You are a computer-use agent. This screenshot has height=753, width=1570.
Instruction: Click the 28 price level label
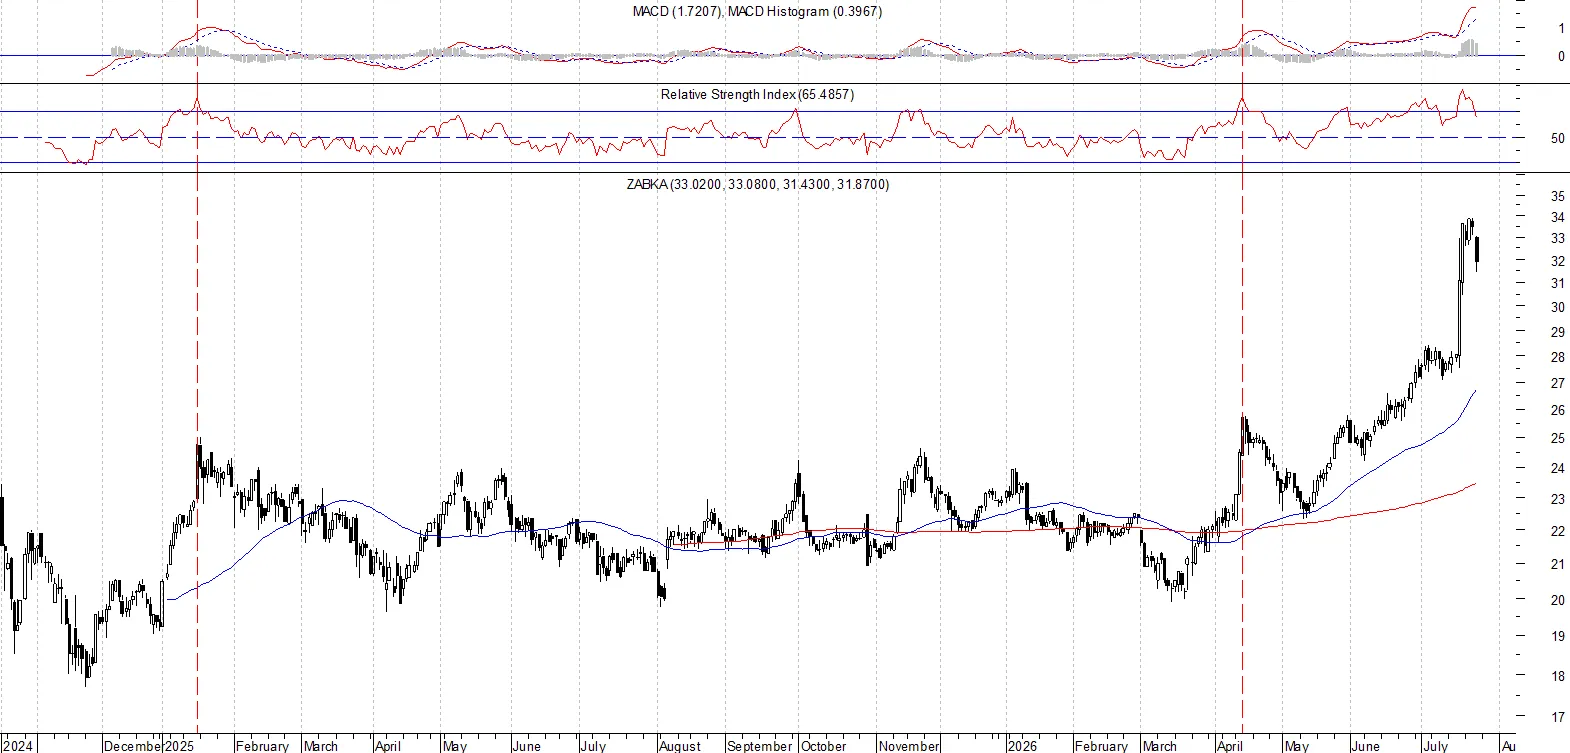(x=1558, y=357)
